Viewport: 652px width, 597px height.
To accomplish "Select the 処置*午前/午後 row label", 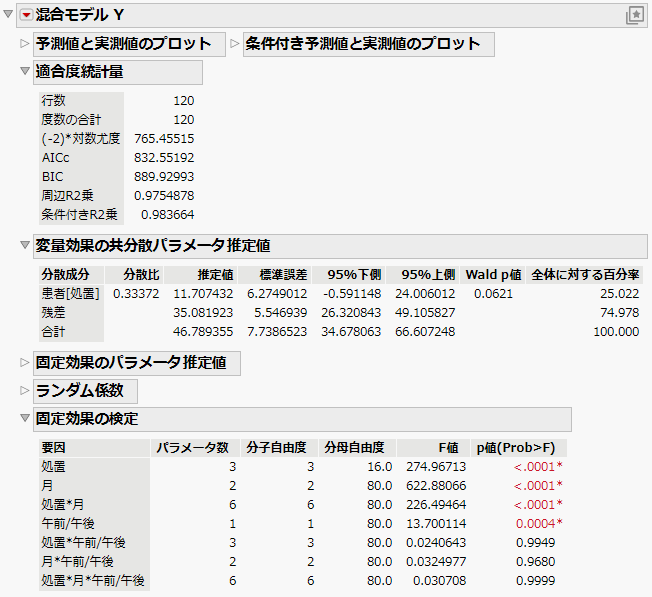I will [x=83, y=543].
